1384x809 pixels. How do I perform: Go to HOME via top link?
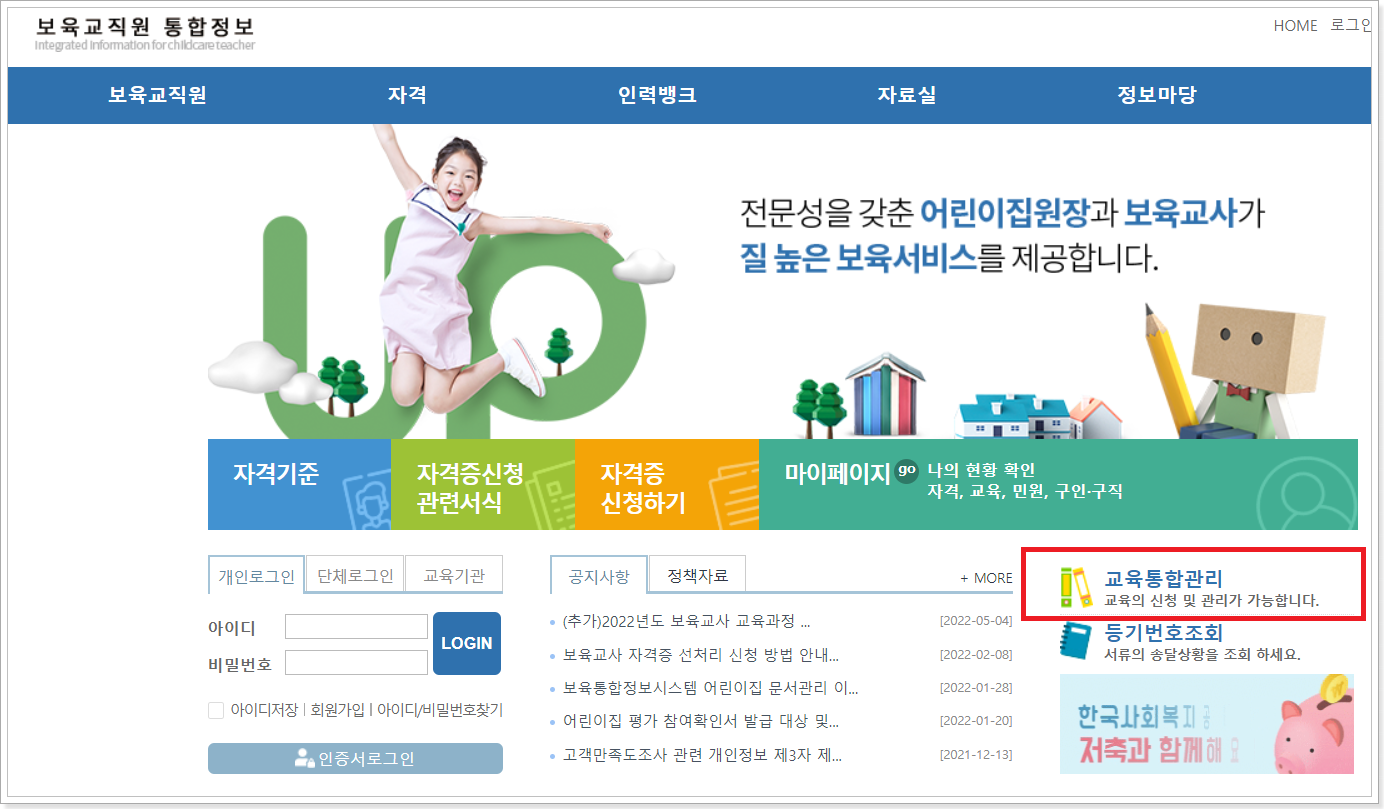(1295, 25)
